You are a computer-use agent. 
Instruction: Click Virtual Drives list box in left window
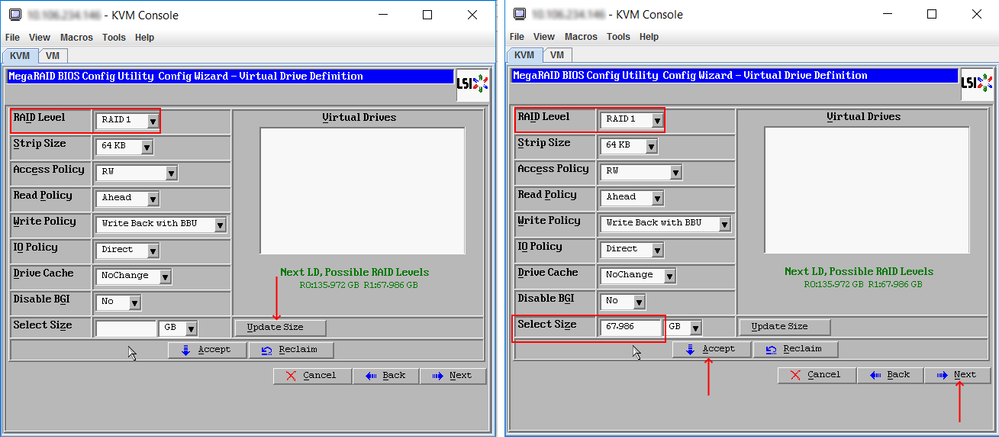(x=362, y=191)
